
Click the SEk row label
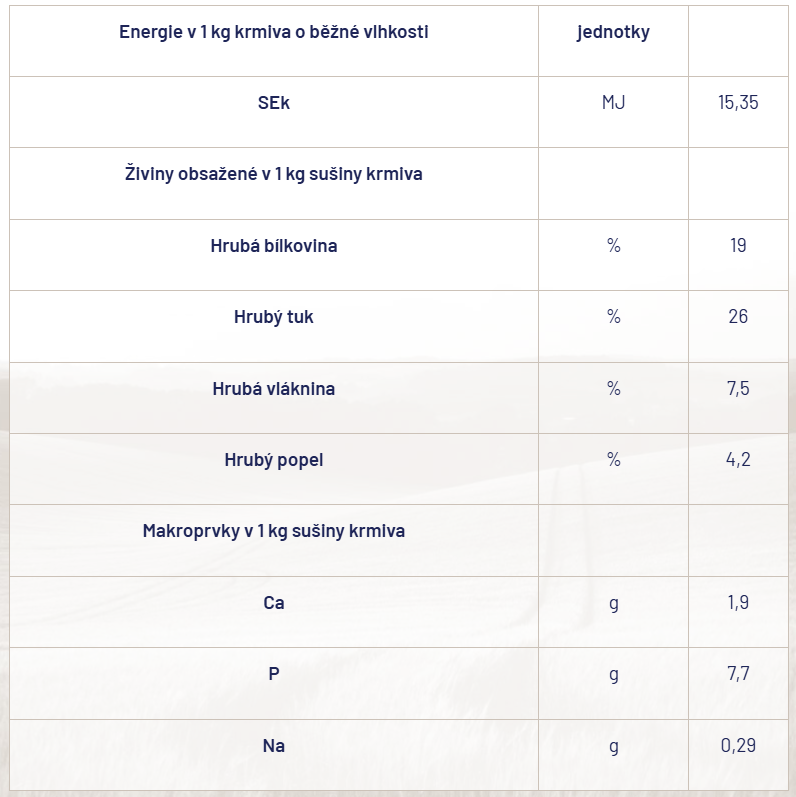[x=273, y=103]
